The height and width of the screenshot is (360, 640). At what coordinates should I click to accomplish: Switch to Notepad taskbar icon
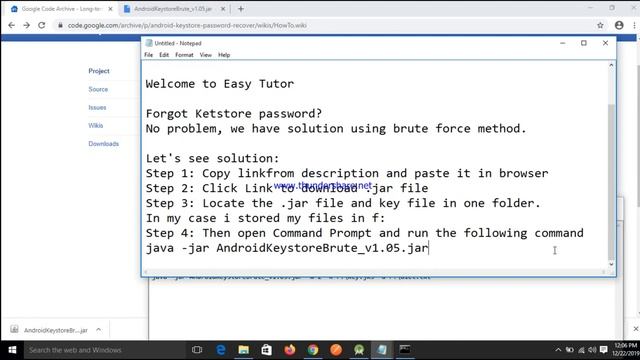click(x=382, y=350)
